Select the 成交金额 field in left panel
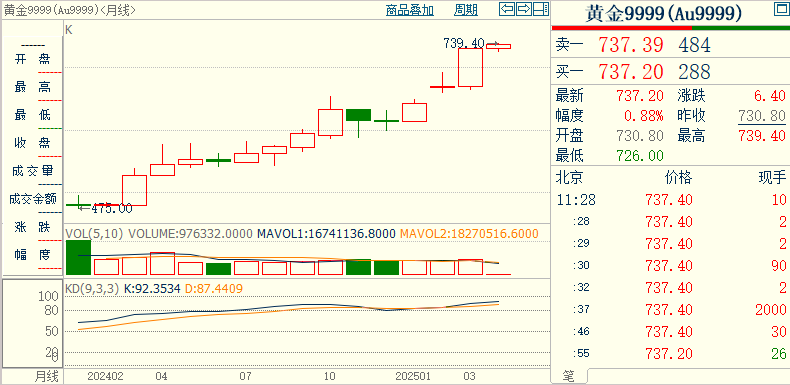The height and width of the screenshot is (385, 790). pos(33,199)
